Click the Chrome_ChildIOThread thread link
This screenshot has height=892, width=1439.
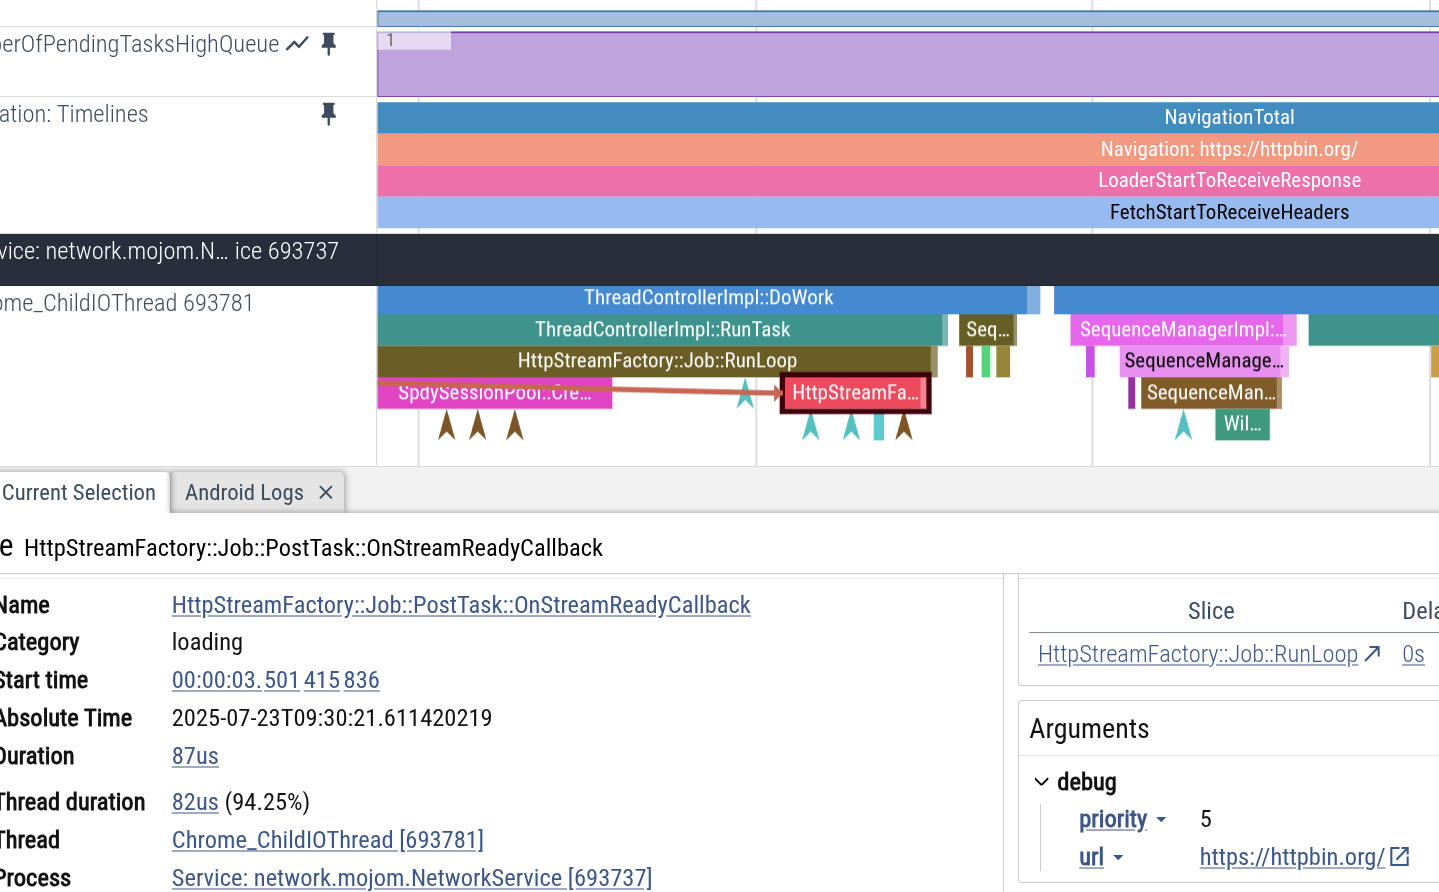pos(327,840)
